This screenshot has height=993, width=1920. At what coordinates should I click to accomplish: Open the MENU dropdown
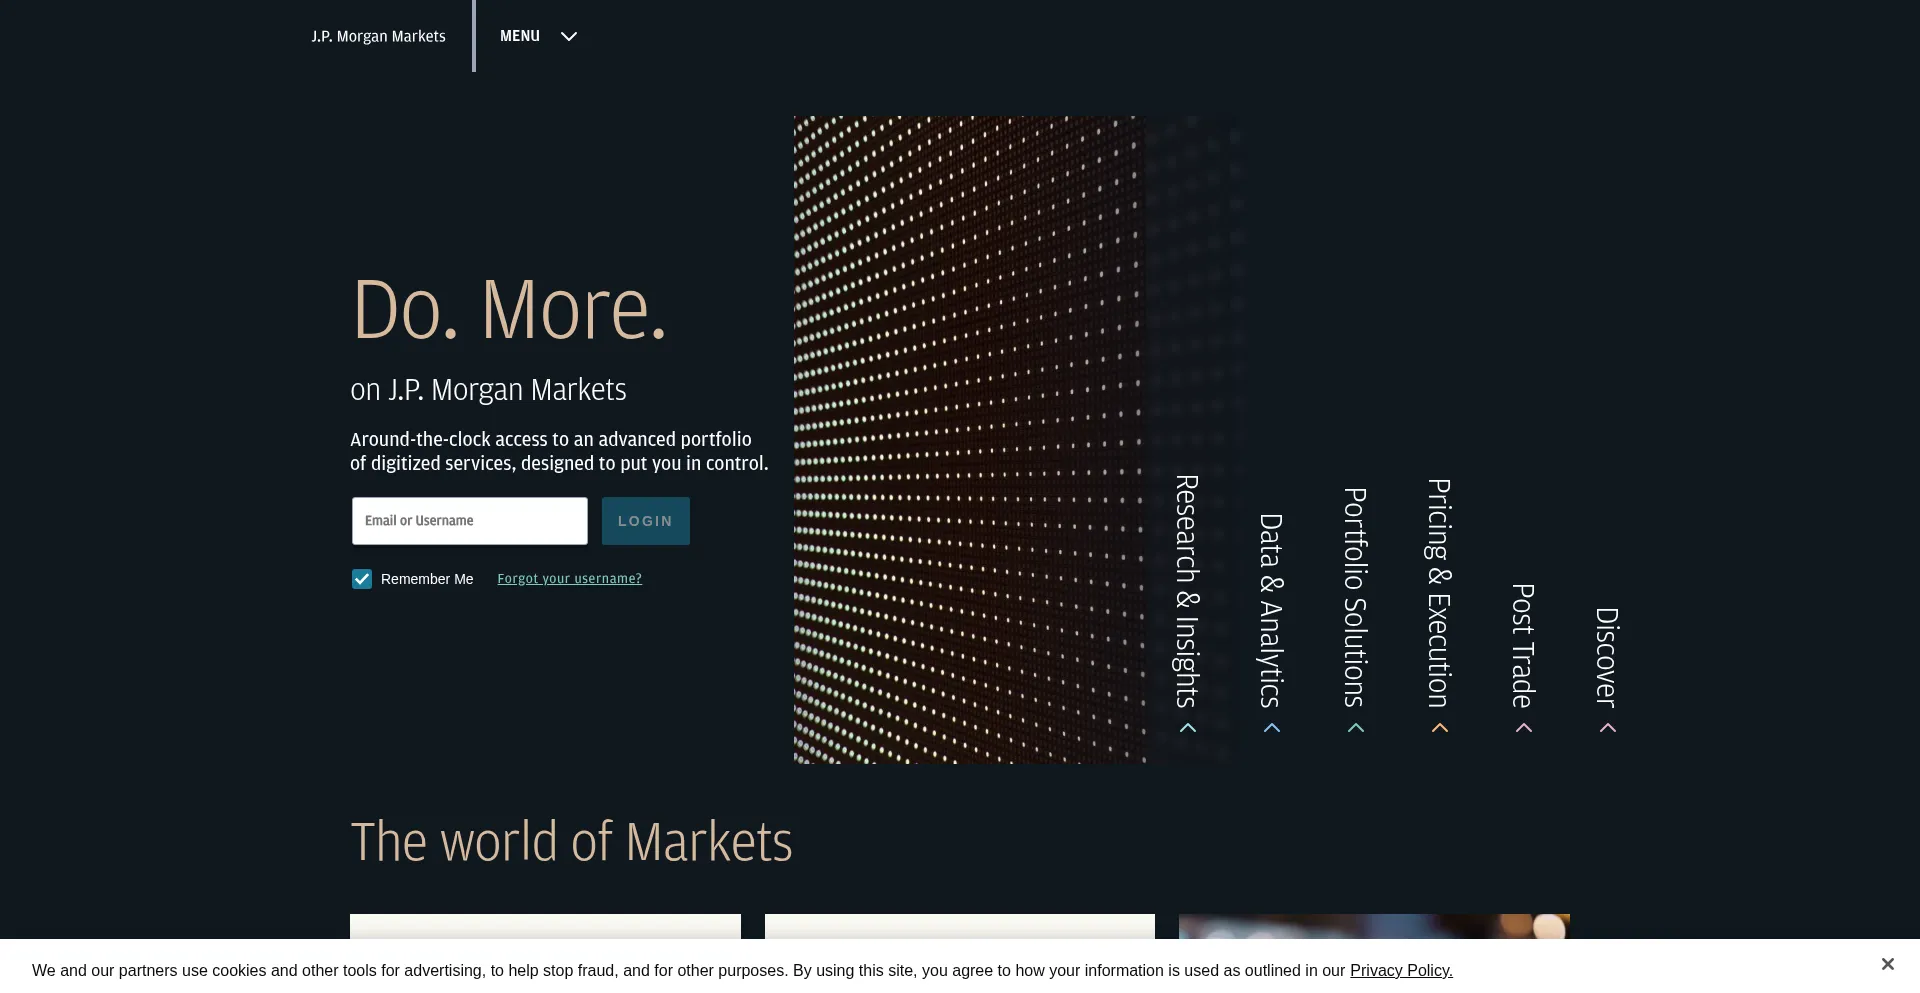pyautogui.click(x=538, y=36)
